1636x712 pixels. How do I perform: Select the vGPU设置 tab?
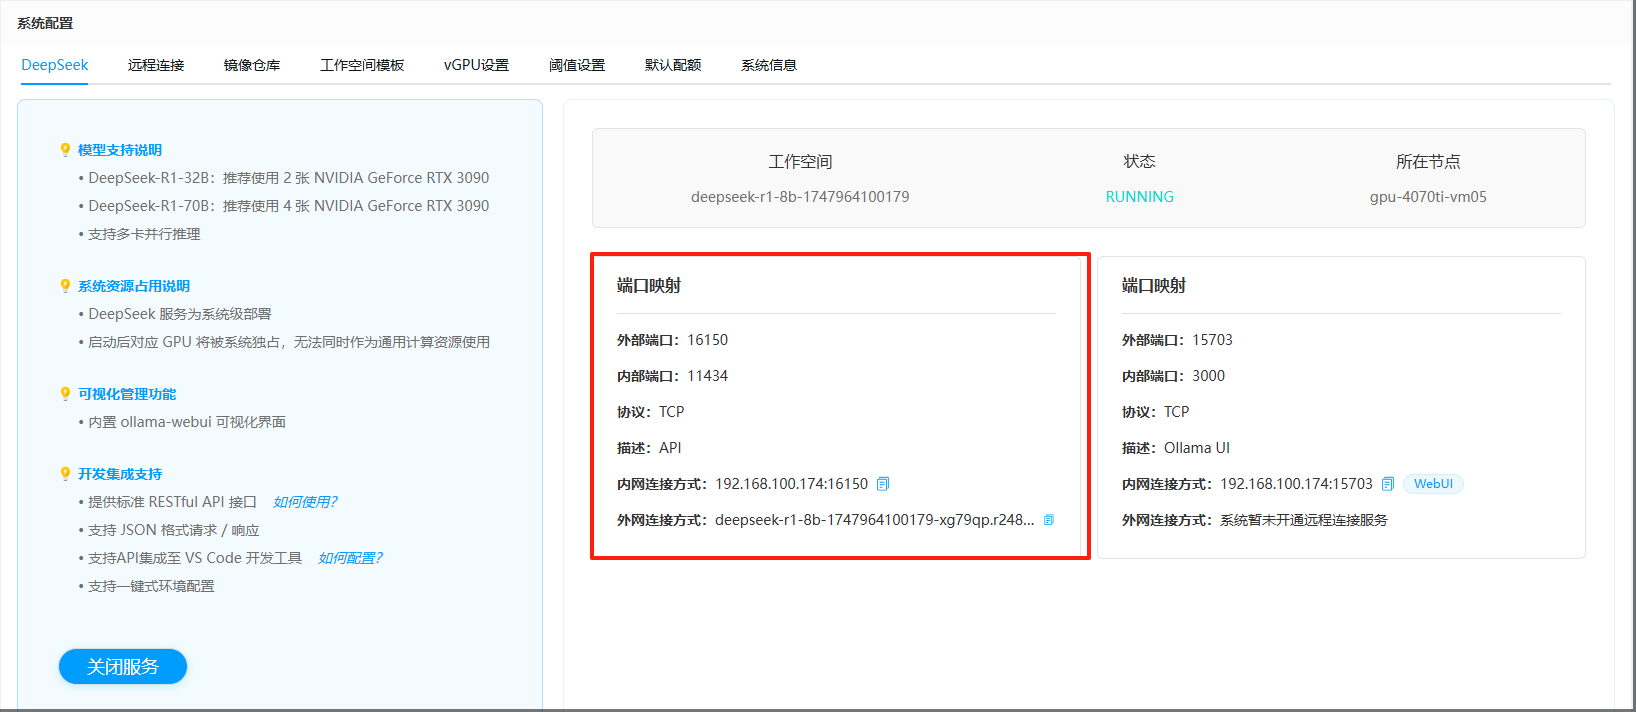pyautogui.click(x=476, y=65)
